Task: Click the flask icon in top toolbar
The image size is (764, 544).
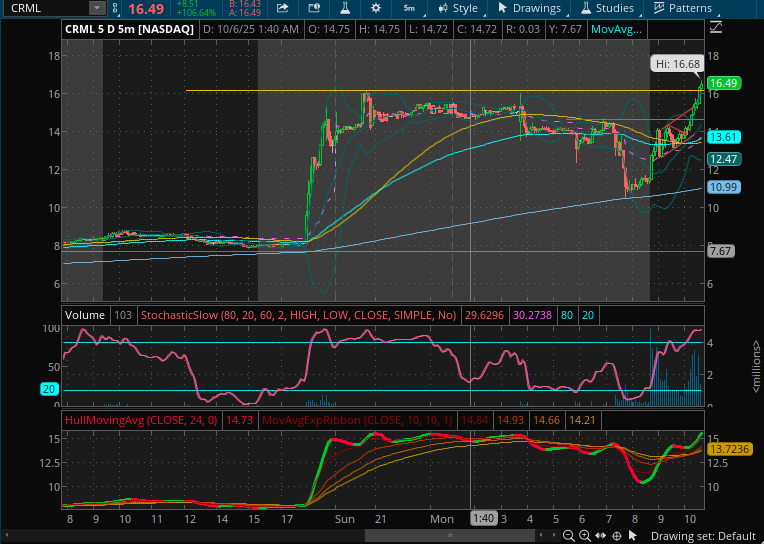Action: point(342,8)
